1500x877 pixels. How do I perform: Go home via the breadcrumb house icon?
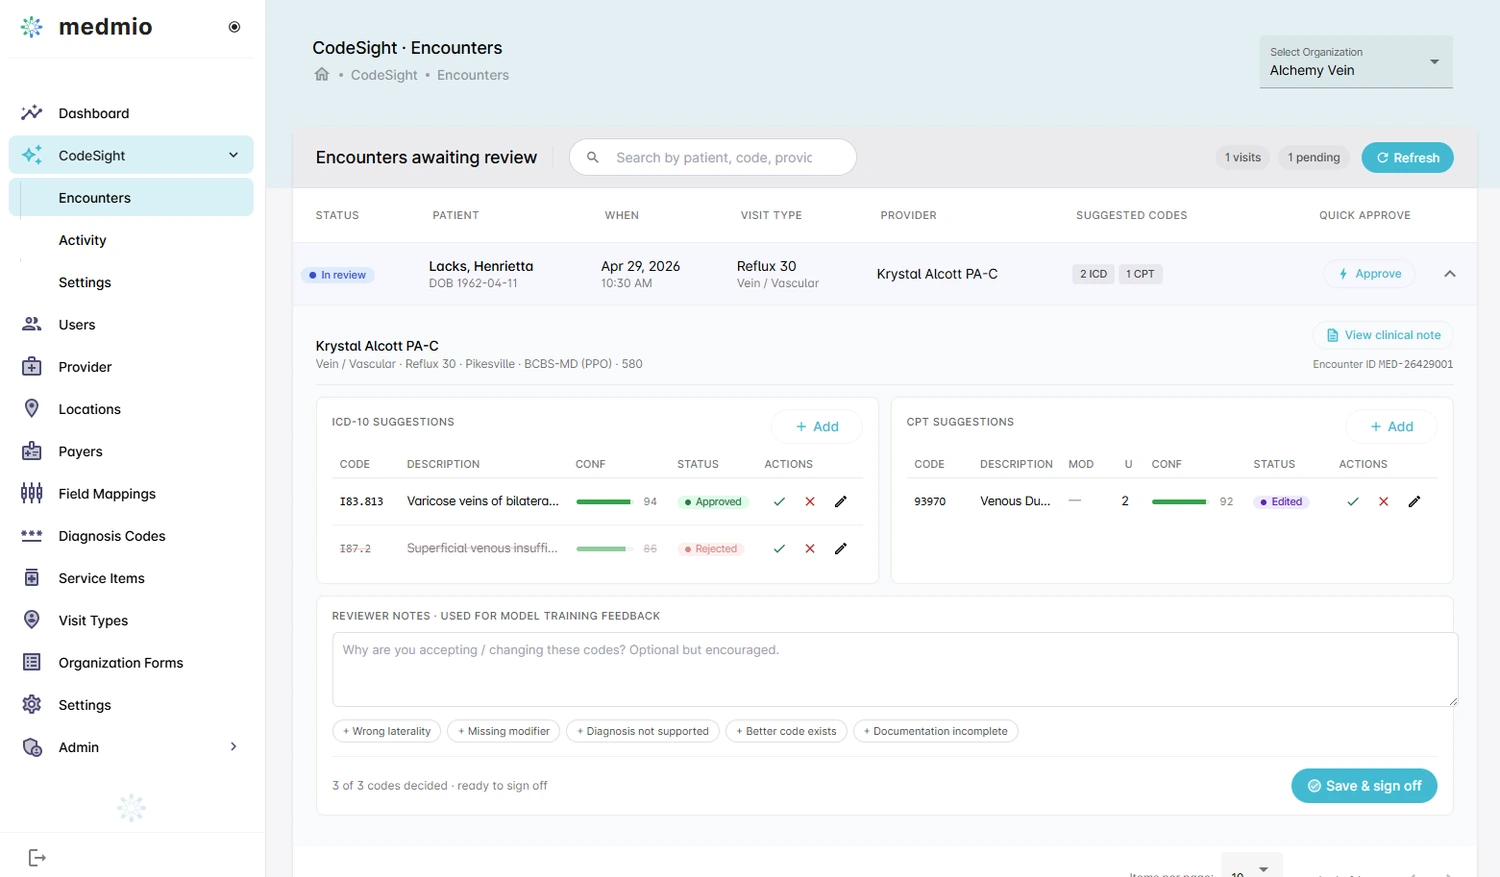(x=322, y=74)
